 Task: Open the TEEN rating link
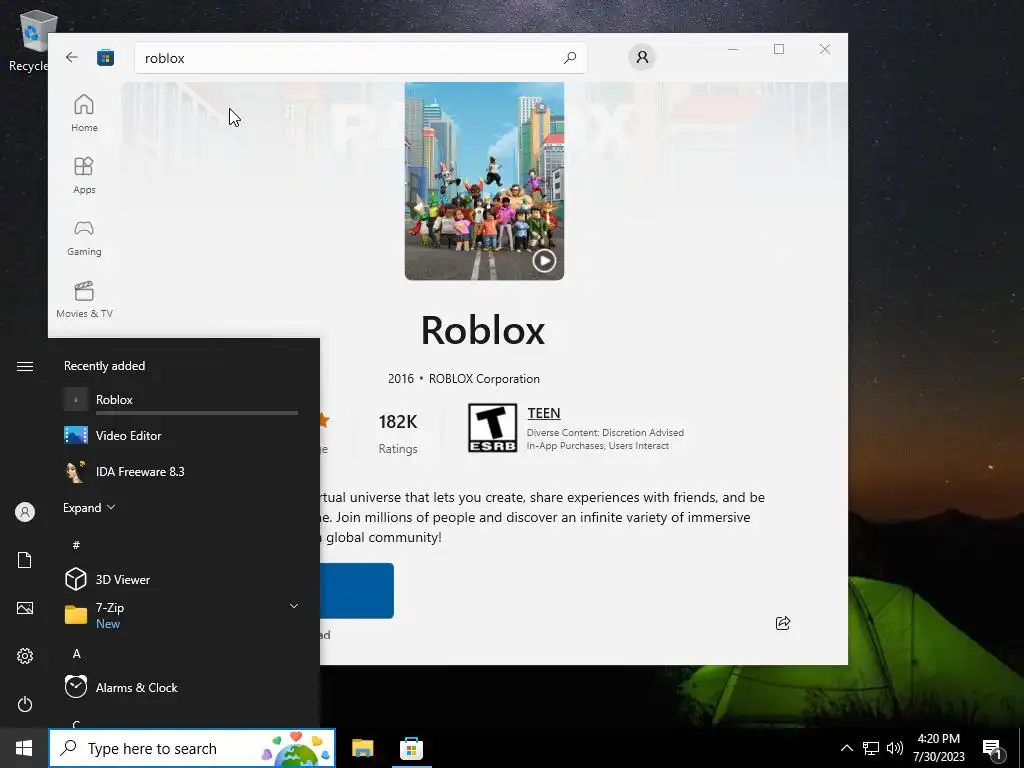(x=544, y=413)
